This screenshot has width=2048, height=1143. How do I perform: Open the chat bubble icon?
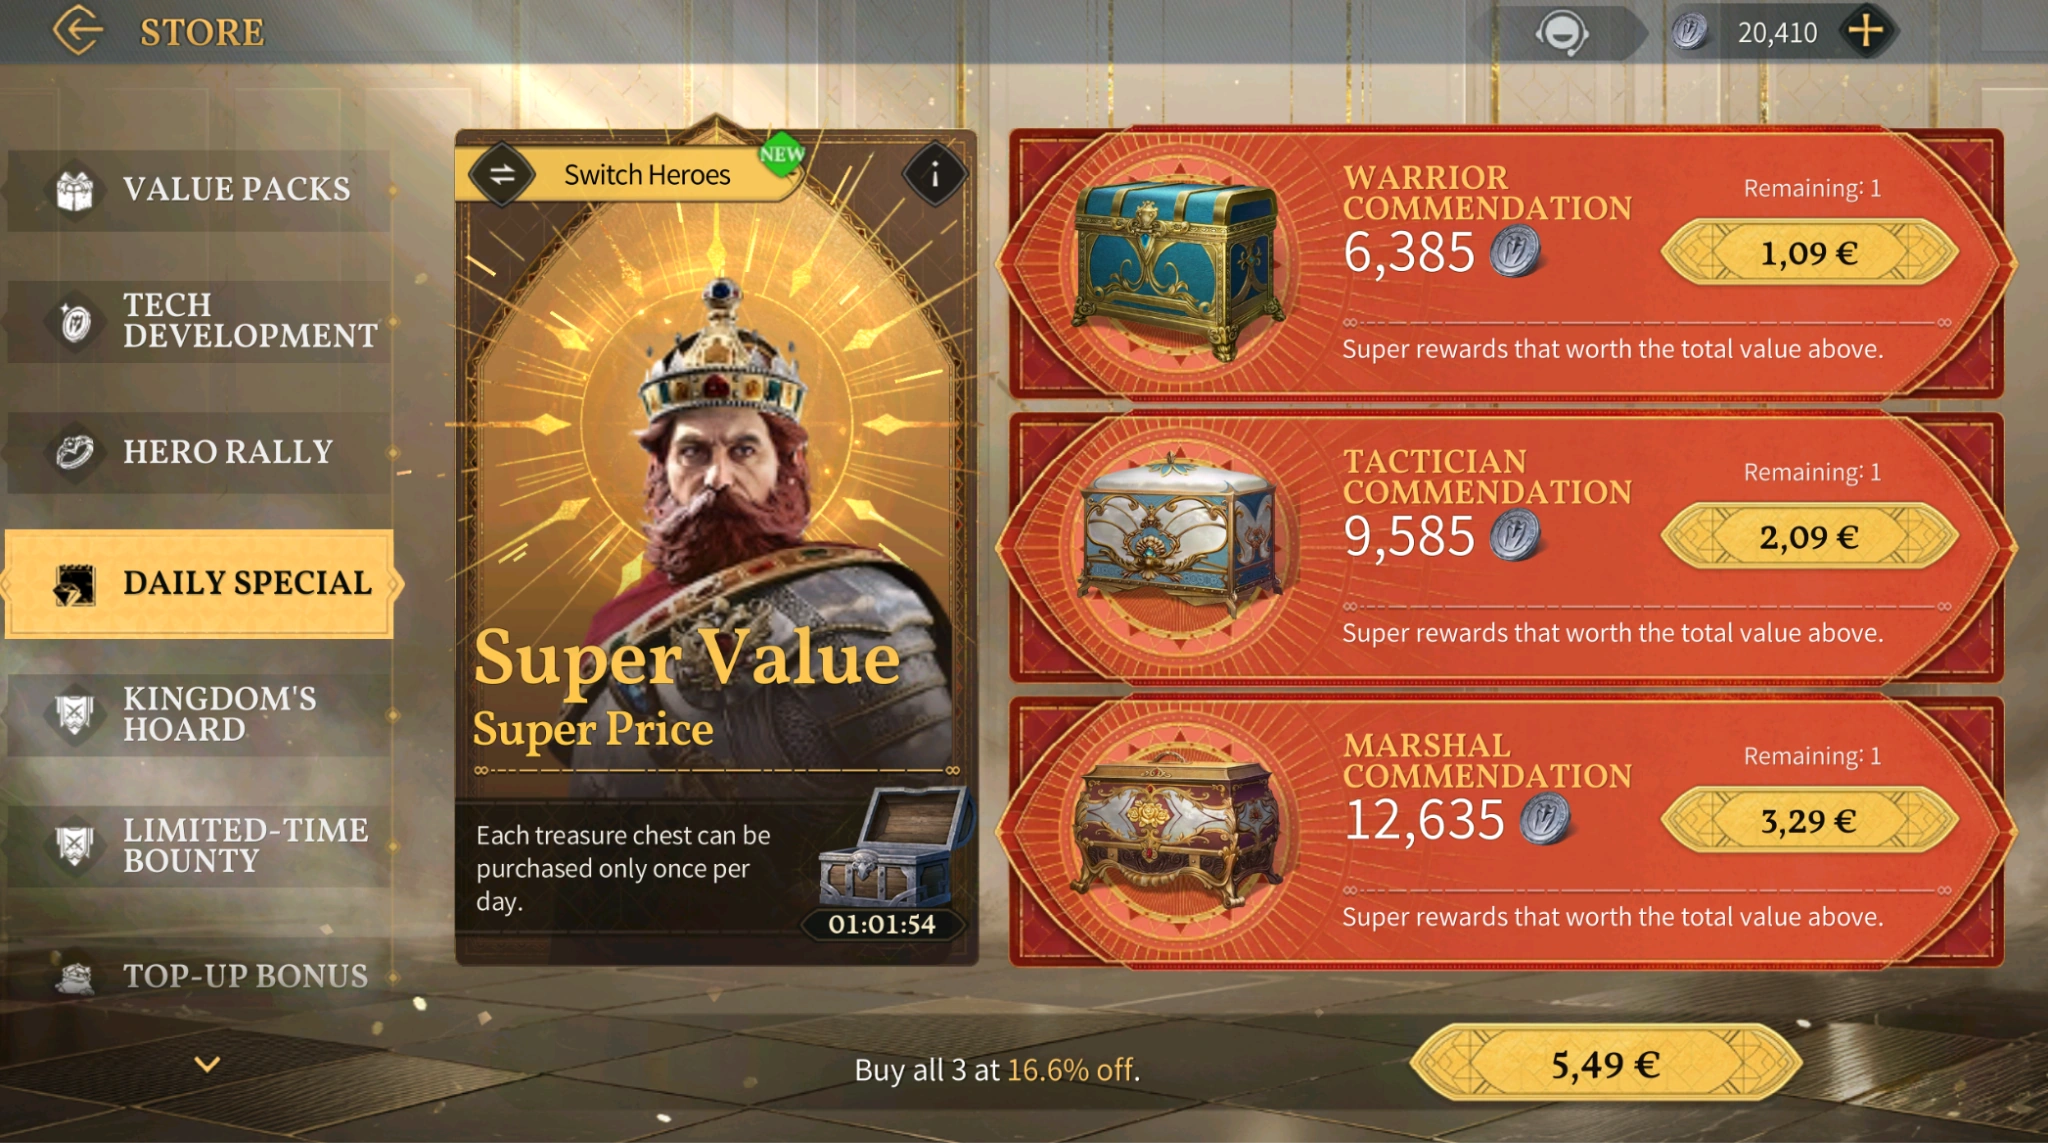click(1562, 33)
